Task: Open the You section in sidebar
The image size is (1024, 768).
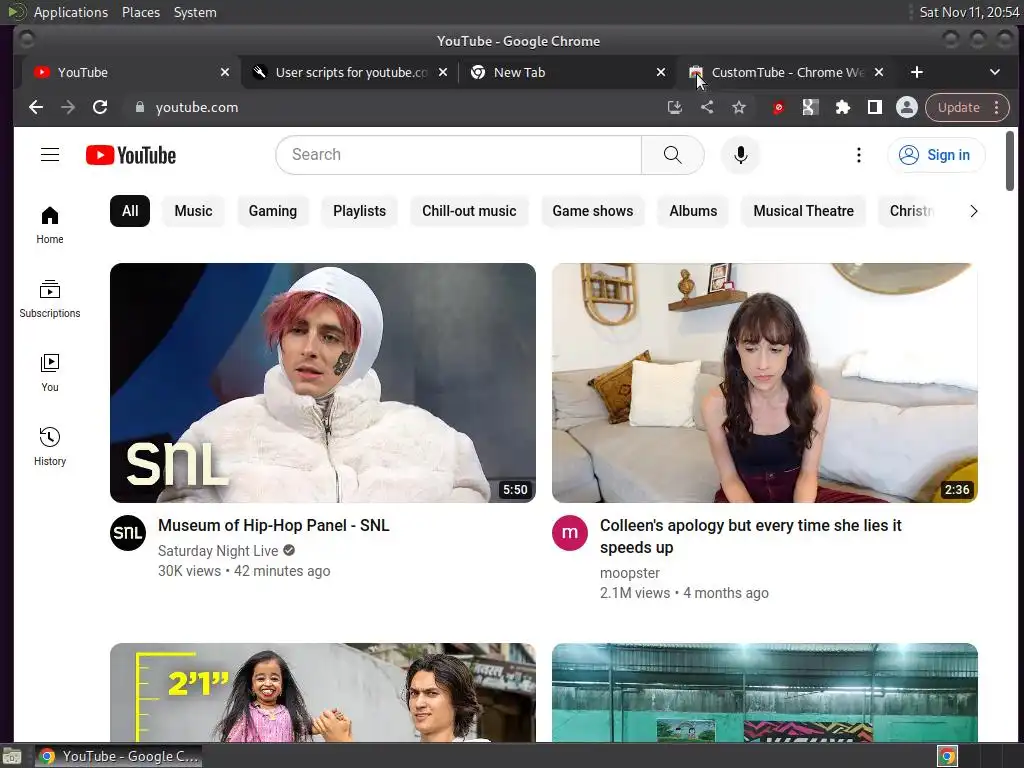Action: (50, 373)
